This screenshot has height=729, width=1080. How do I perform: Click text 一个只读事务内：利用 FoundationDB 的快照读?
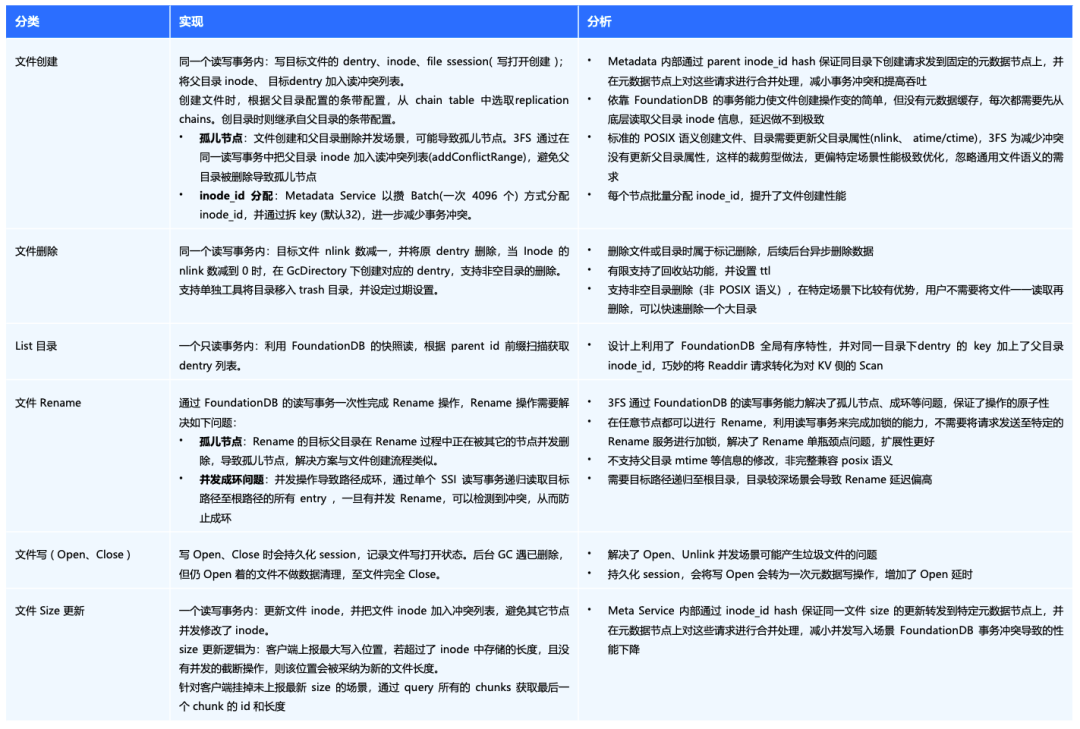pyautogui.click(x=374, y=356)
